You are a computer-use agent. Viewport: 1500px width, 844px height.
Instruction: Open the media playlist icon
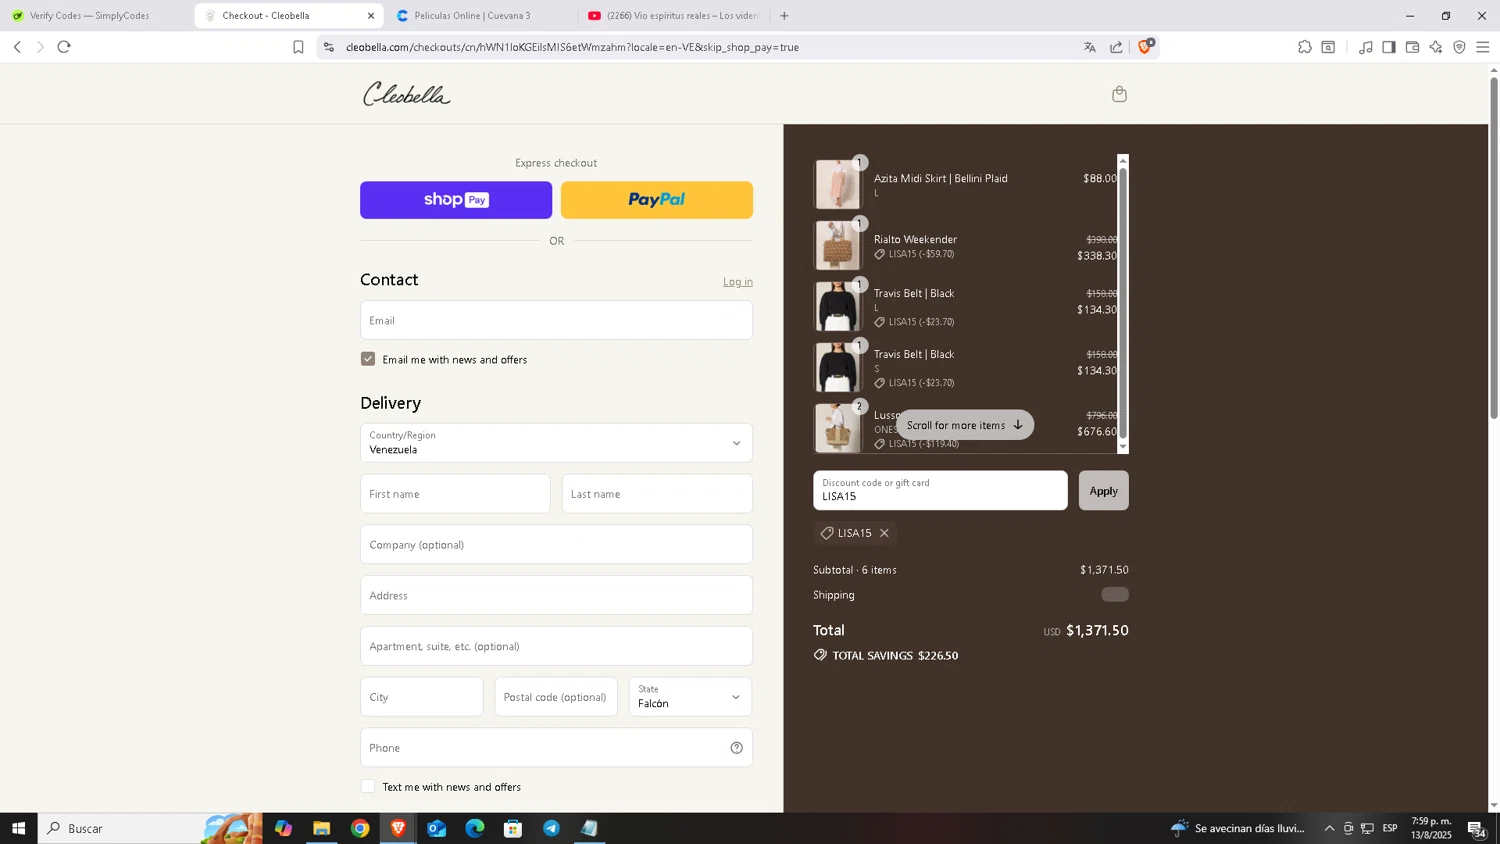point(1365,47)
